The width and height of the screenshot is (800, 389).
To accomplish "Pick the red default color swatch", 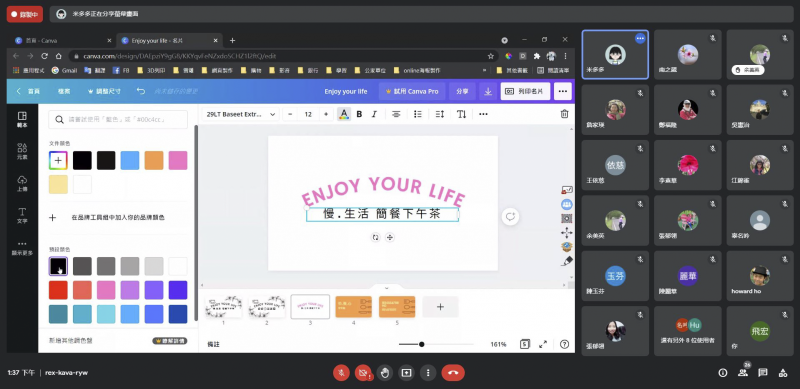I will pyautogui.click(x=58, y=290).
